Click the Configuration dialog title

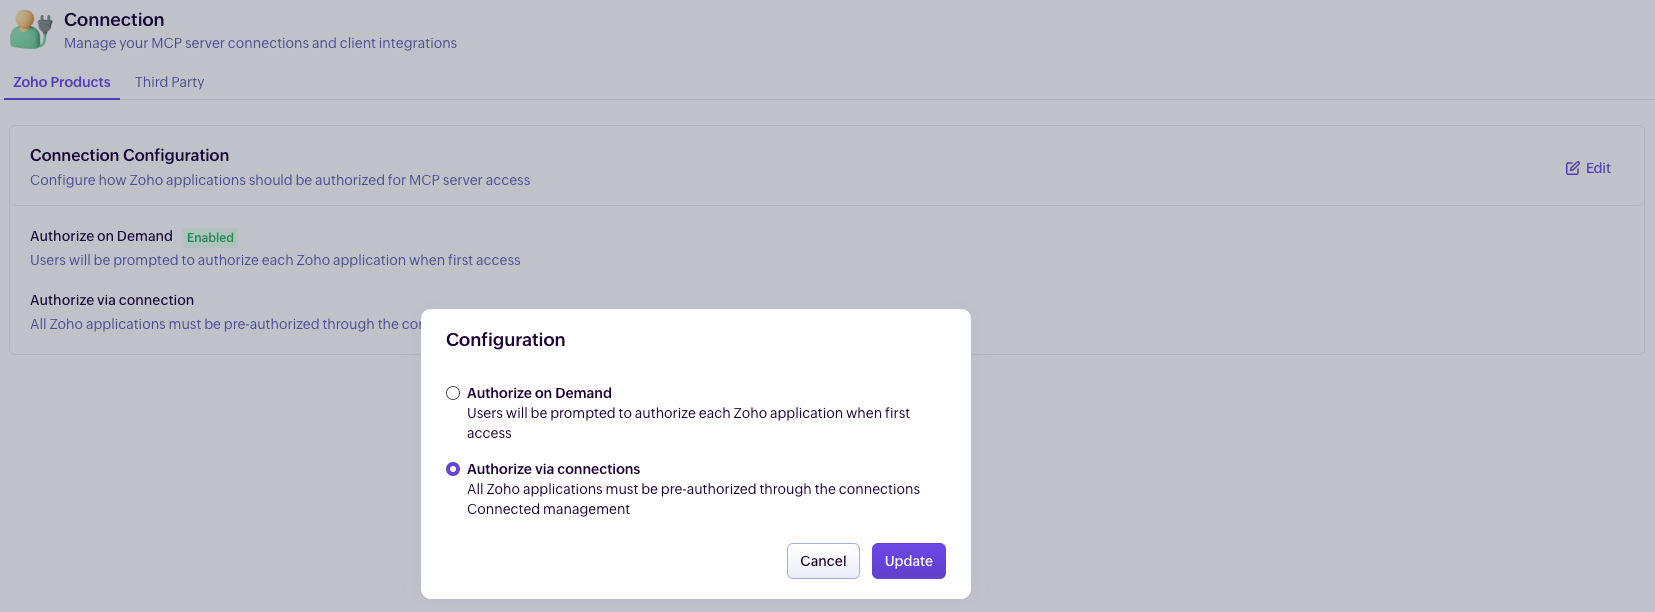(505, 340)
